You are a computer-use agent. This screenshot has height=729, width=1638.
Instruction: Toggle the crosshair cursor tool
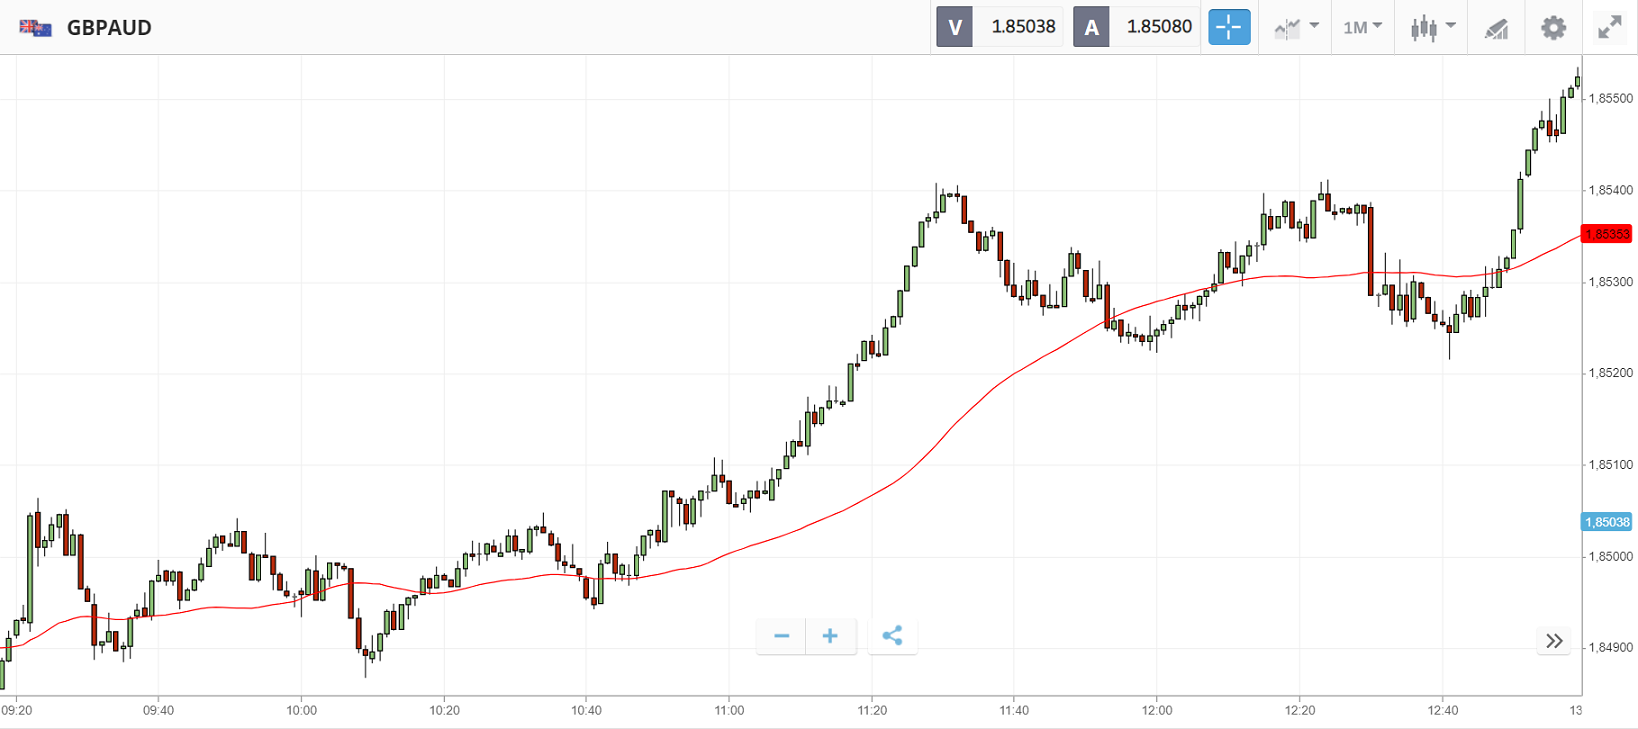(x=1229, y=27)
